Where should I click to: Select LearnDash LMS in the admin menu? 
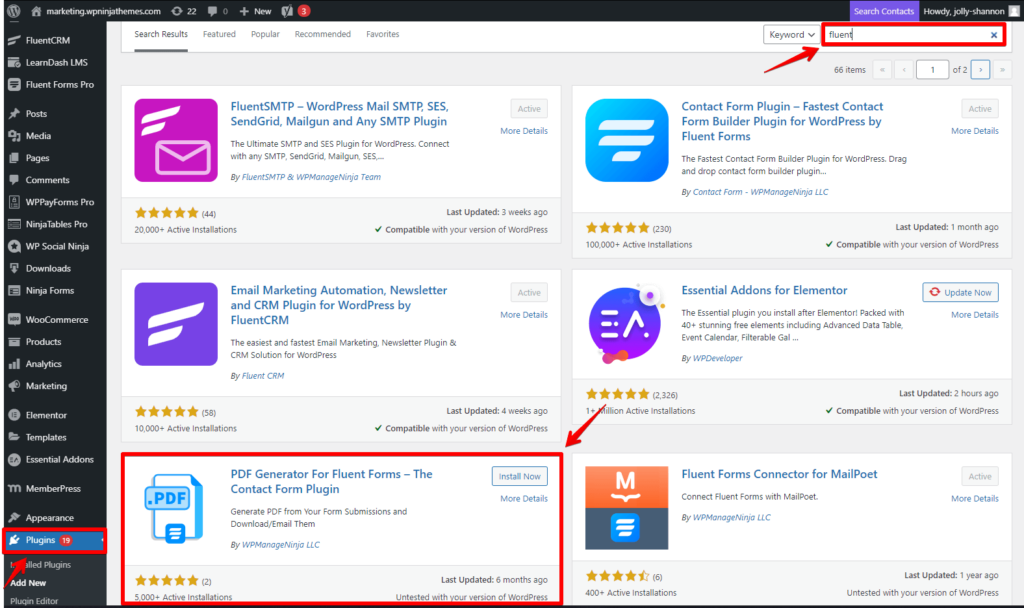tap(58, 62)
